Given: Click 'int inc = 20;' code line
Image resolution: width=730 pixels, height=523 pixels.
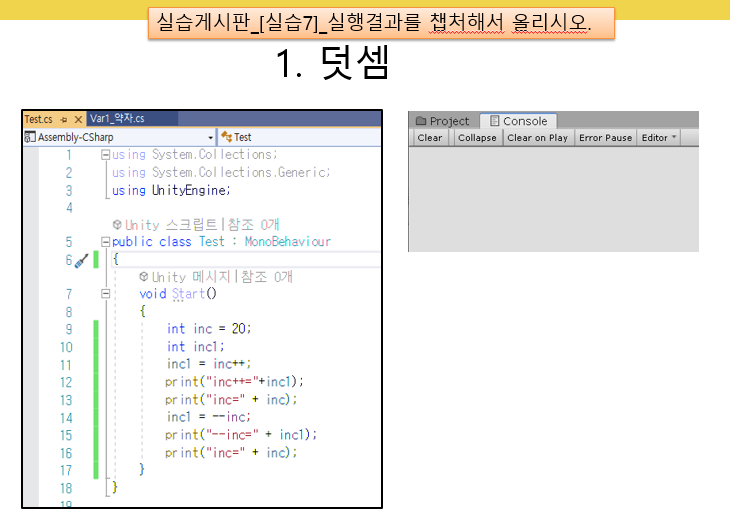Looking at the screenshot, I should (209, 329).
